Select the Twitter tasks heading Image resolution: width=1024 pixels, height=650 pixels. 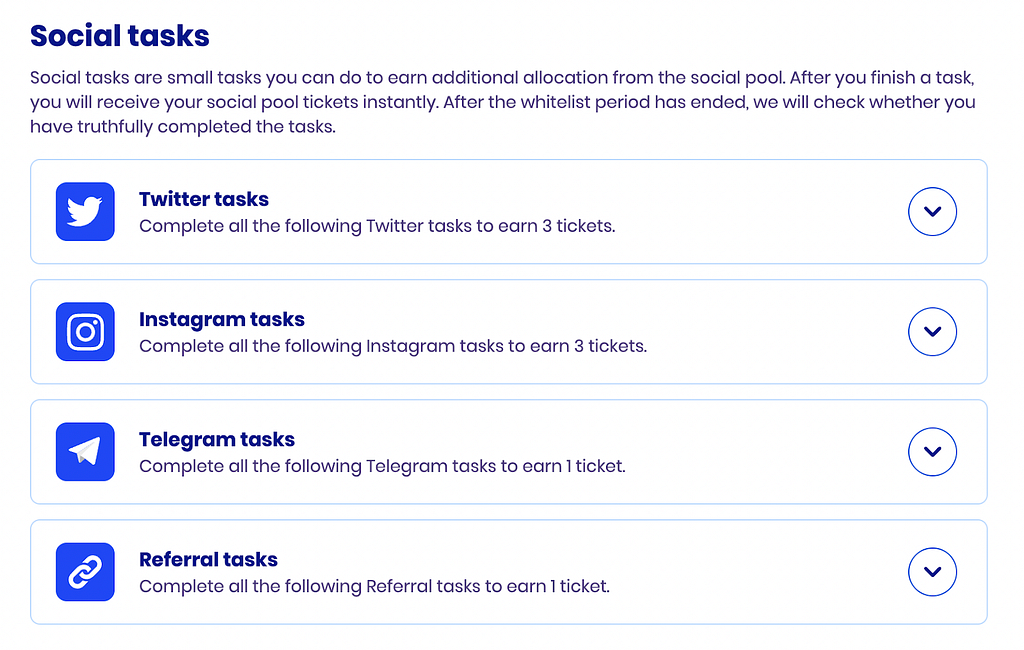(x=204, y=199)
